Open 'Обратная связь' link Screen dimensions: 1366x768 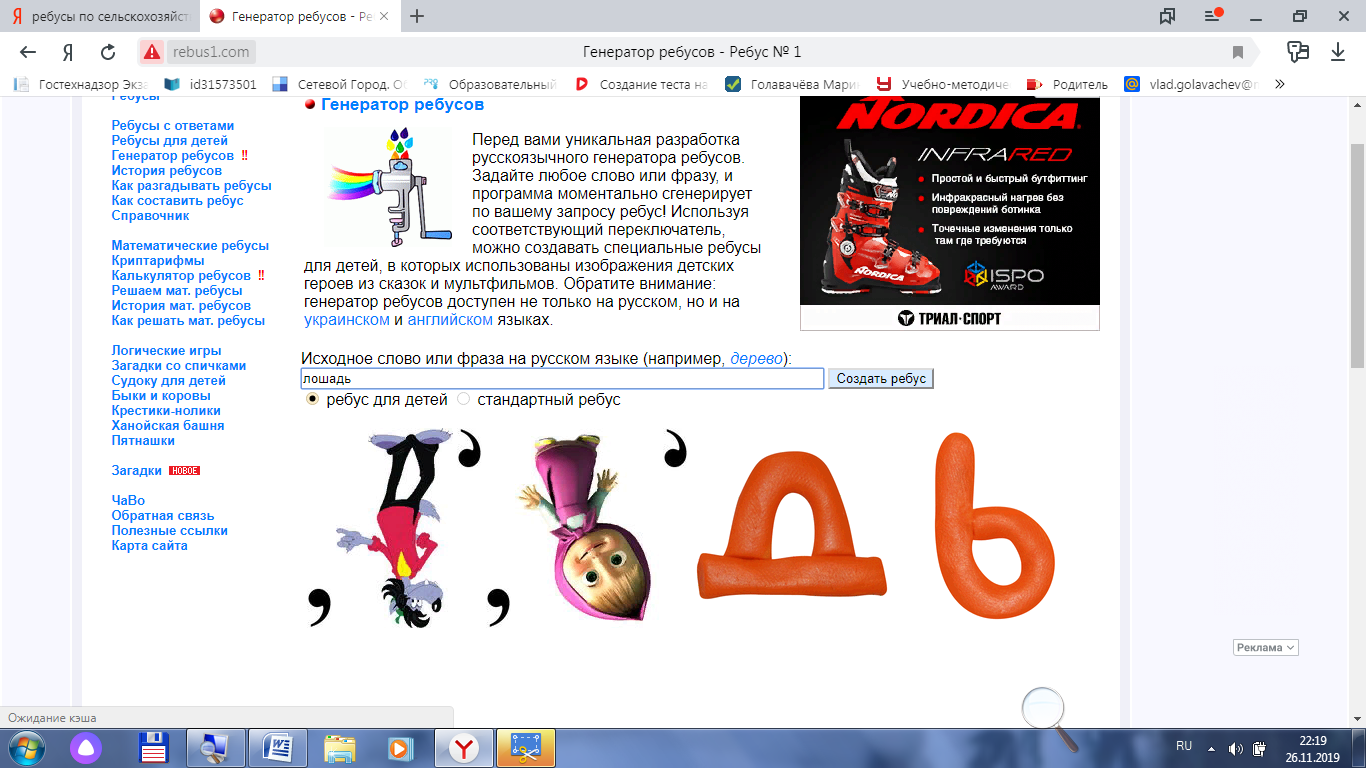click(x=163, y=516)
